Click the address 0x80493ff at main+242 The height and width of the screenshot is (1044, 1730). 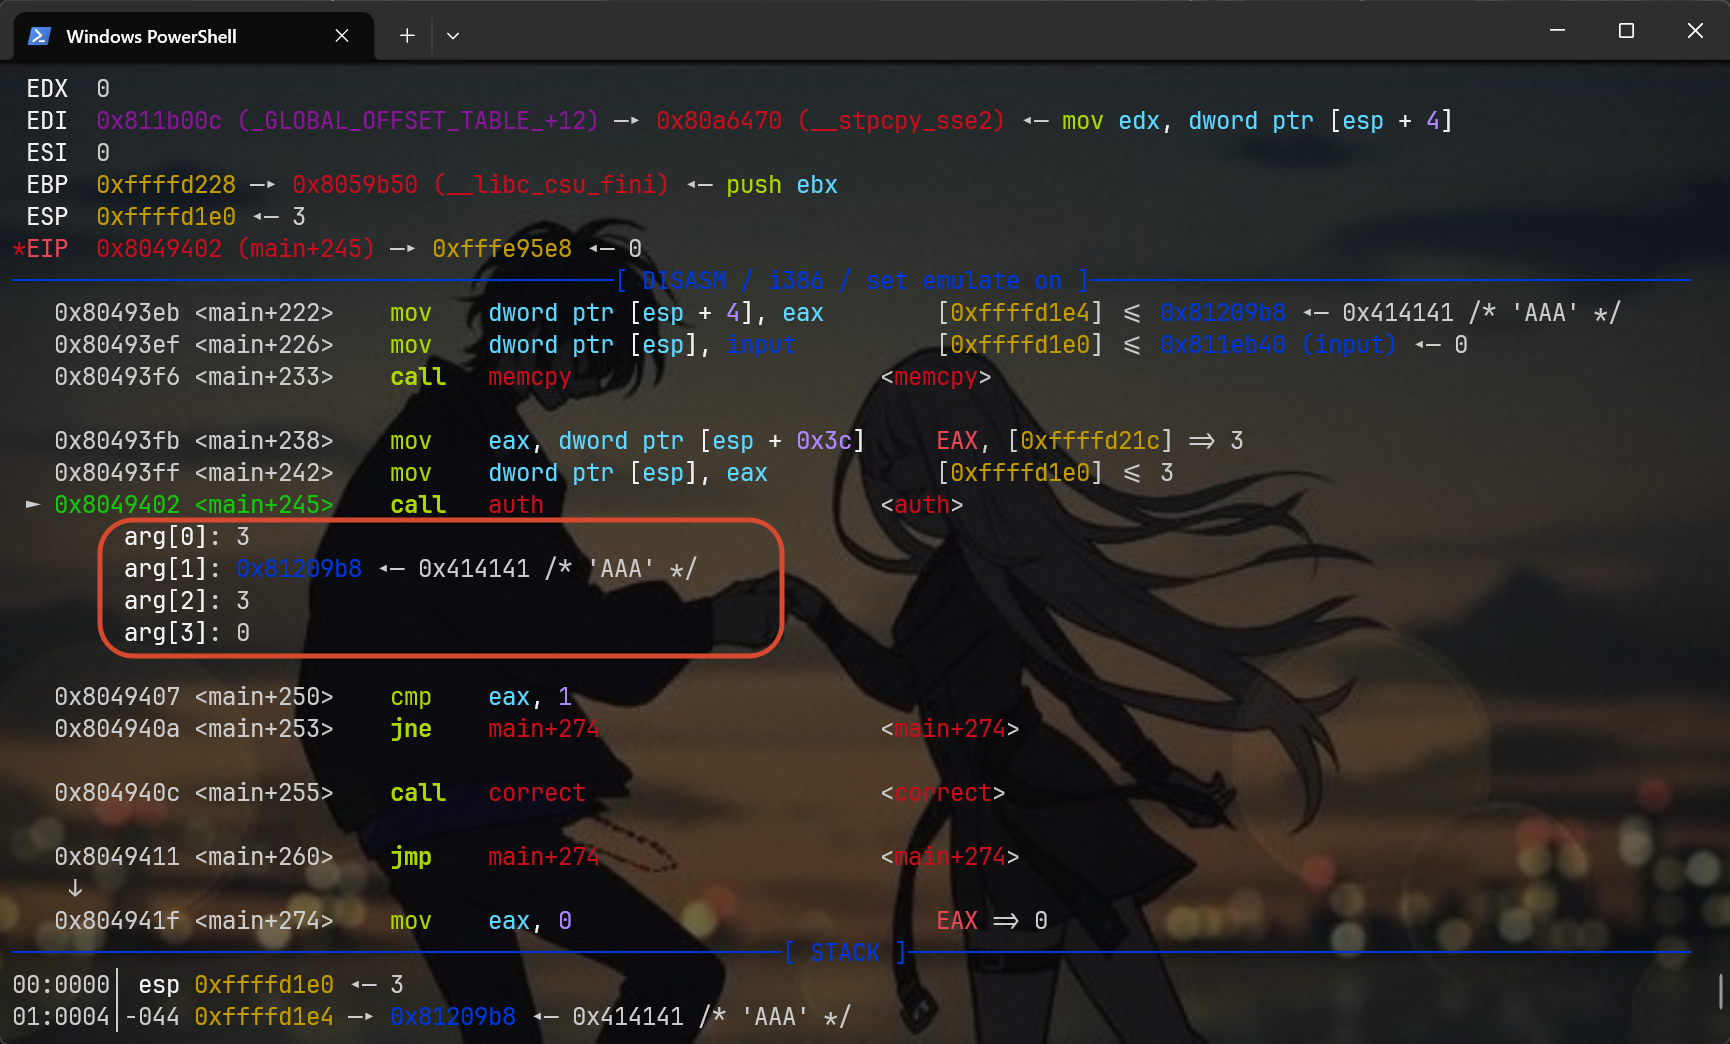click(117, 473)
